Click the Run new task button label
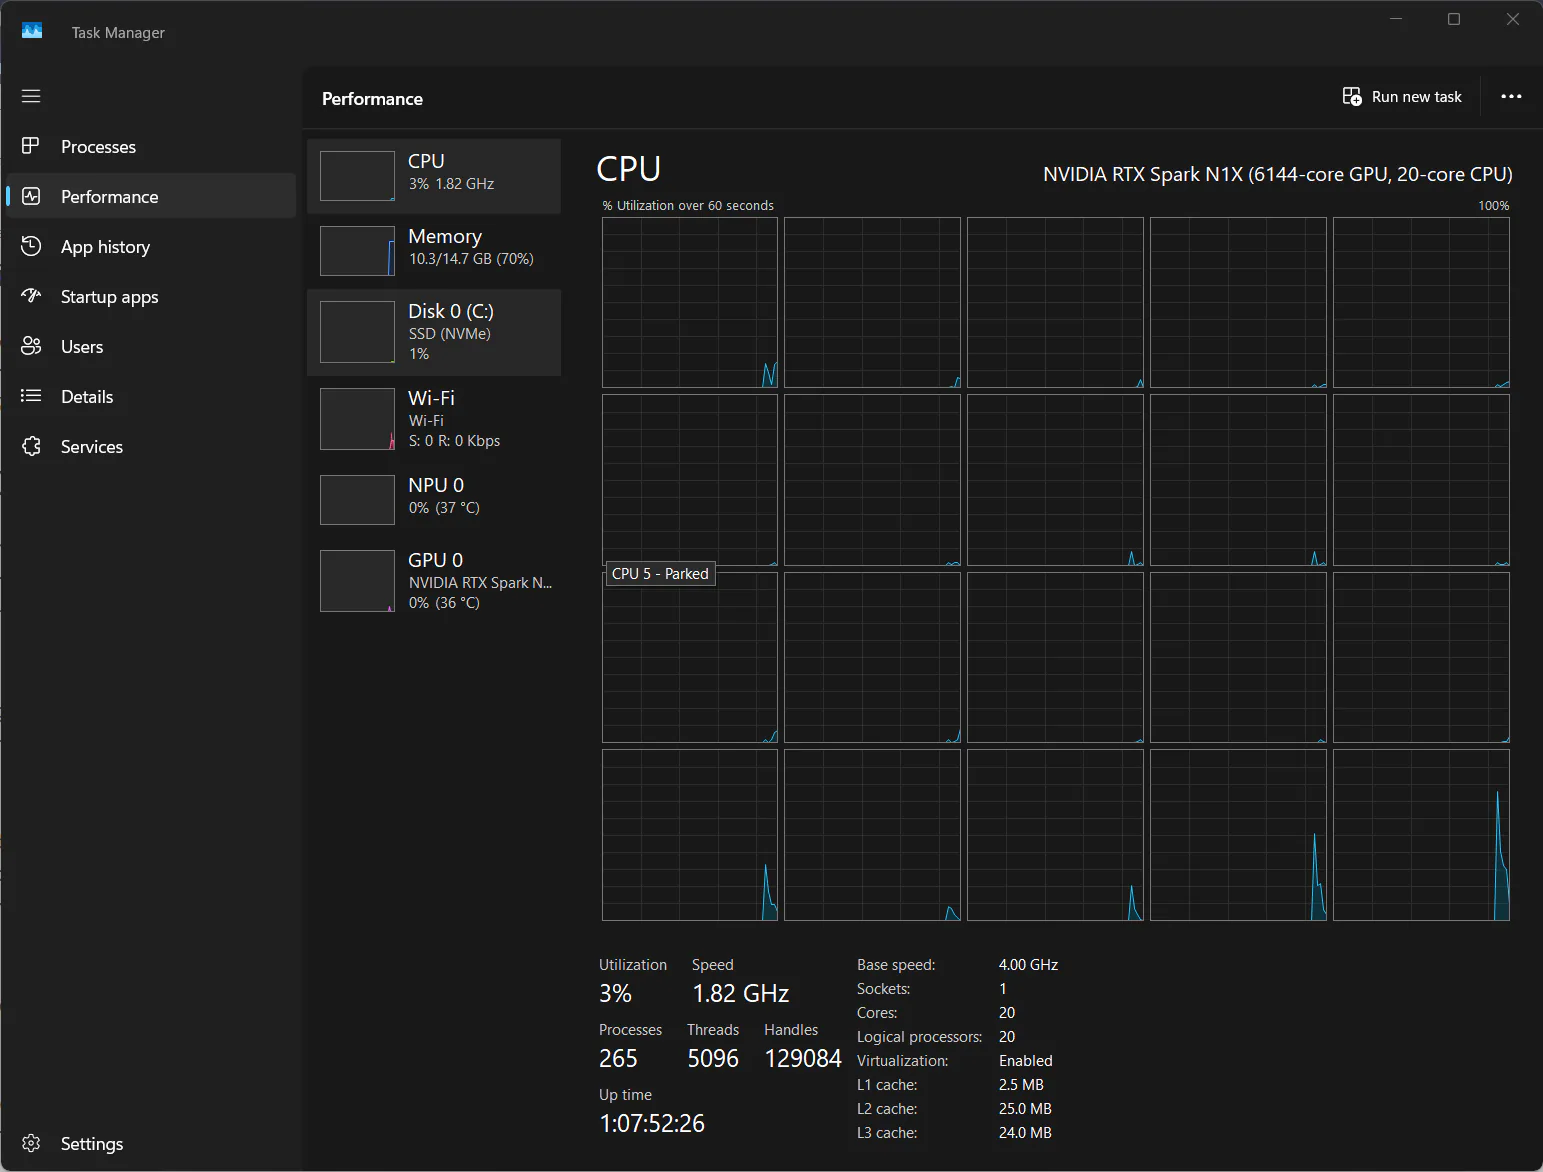This screenshot has height=1172, width=1543. [x=1417, y=97]
